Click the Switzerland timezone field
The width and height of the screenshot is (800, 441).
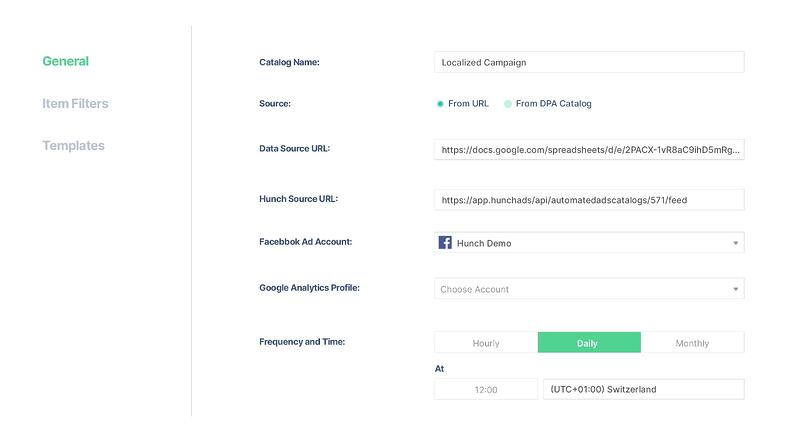(x=643, y=389)
